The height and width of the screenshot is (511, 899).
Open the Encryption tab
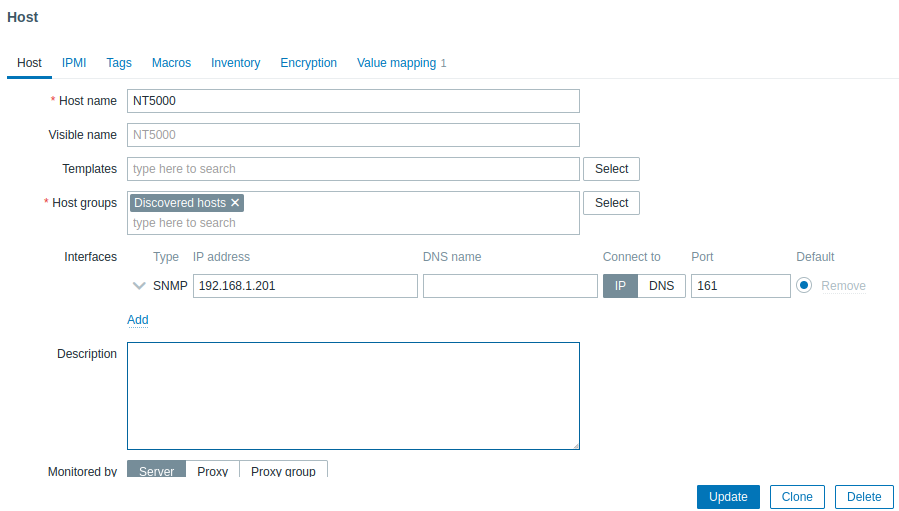pos(308,63)
